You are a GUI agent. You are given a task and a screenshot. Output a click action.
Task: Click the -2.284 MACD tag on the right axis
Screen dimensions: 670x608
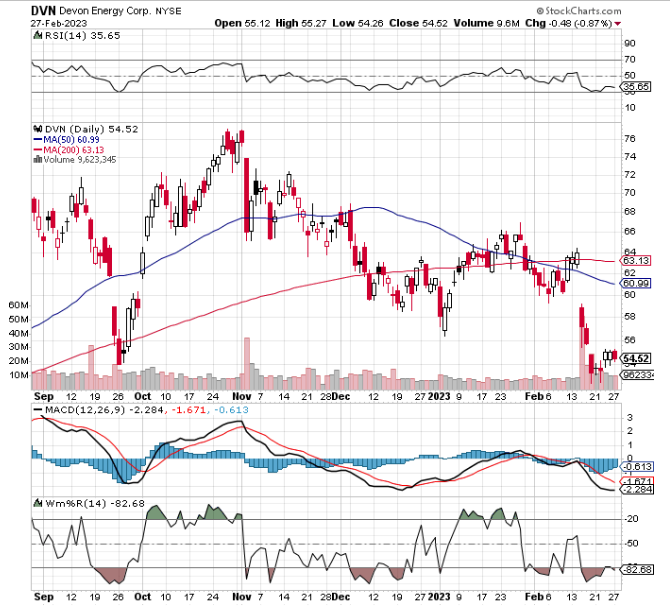[x=637, y=490]
